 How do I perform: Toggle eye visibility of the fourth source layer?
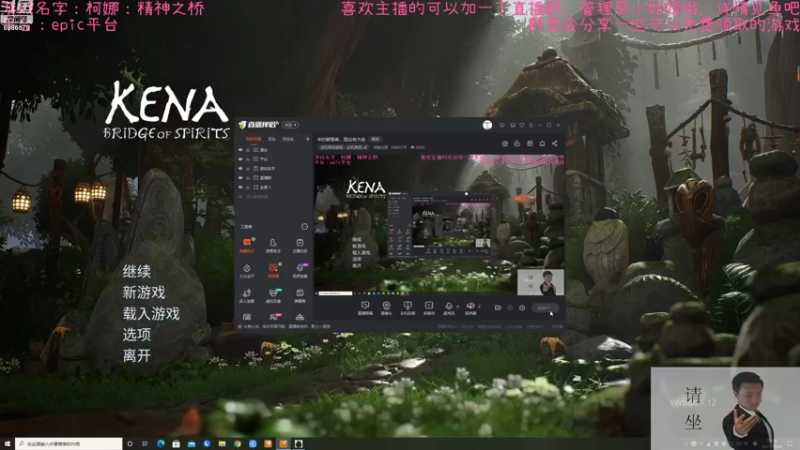click(240, 178)
